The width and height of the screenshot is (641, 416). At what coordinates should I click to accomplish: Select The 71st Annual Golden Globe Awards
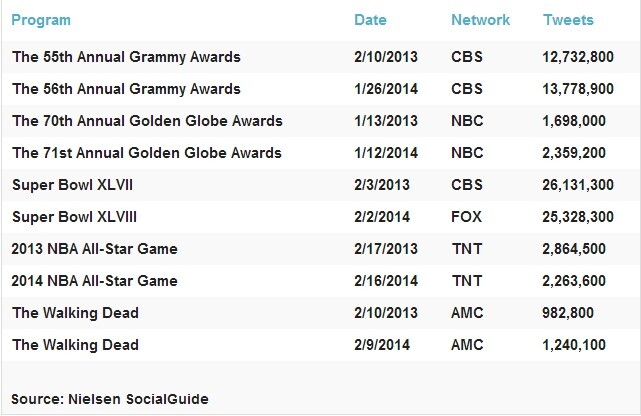tap(146, 153)
